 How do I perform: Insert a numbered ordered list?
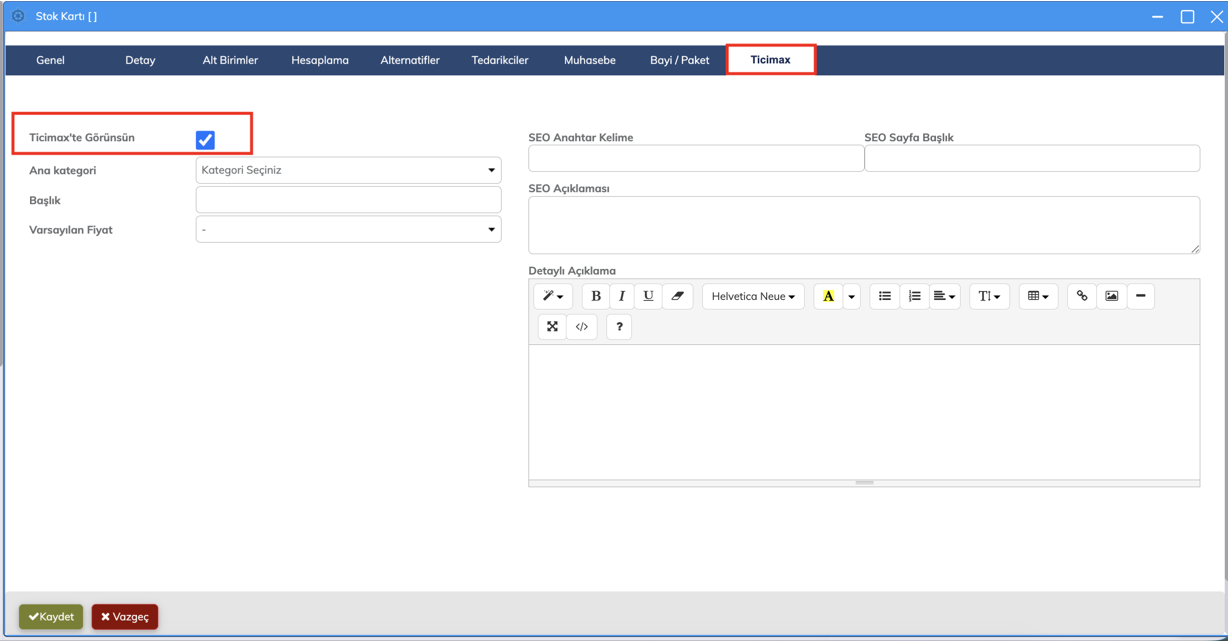914,296
